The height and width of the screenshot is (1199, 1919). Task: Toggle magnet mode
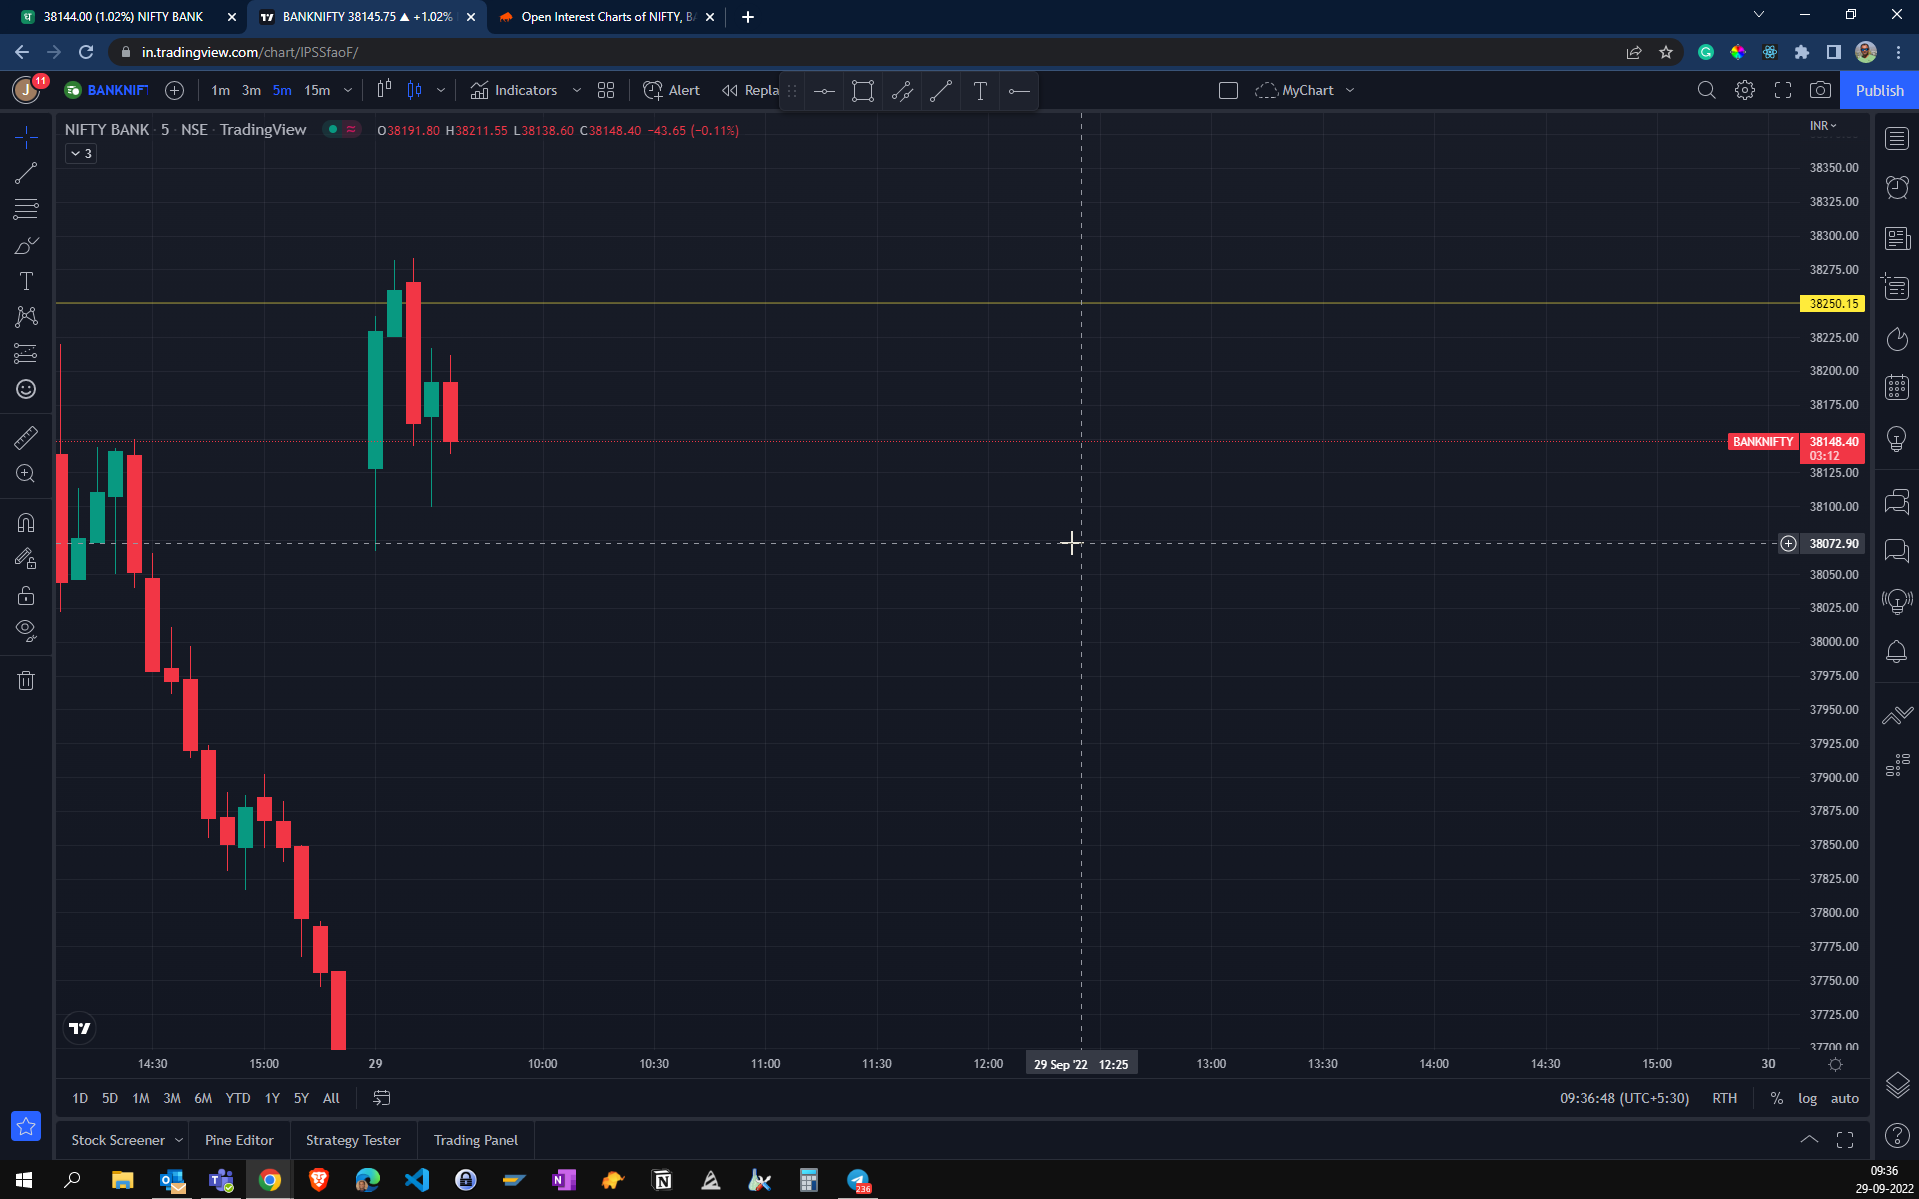(26, 522)
